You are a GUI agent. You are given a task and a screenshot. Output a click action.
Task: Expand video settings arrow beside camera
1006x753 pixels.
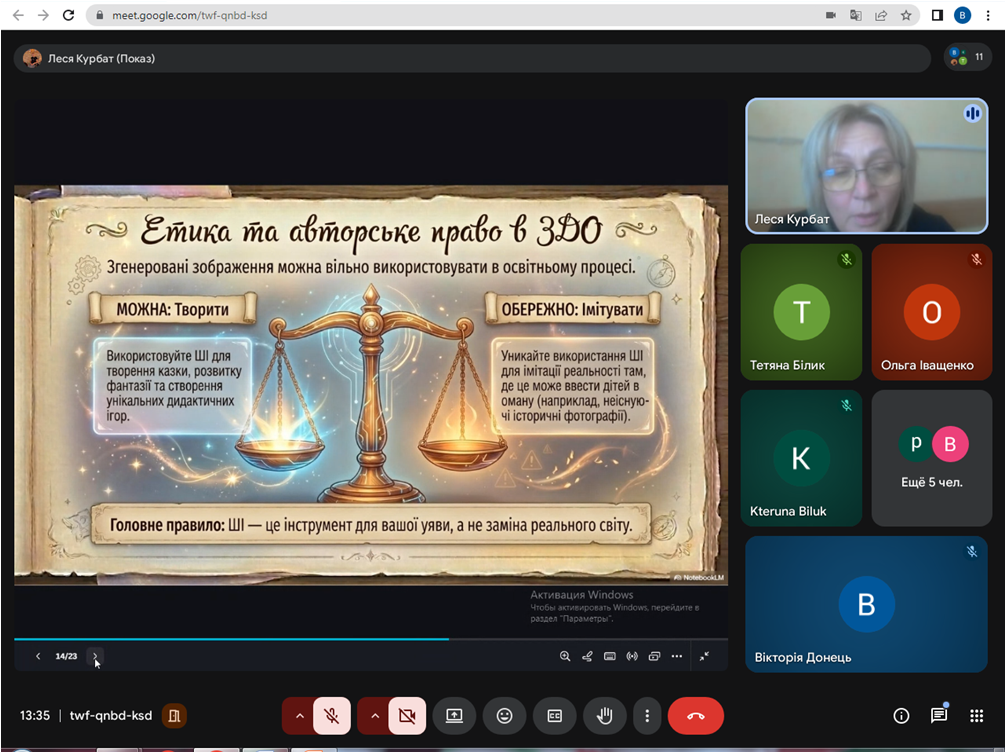click(x=374, y=716)
